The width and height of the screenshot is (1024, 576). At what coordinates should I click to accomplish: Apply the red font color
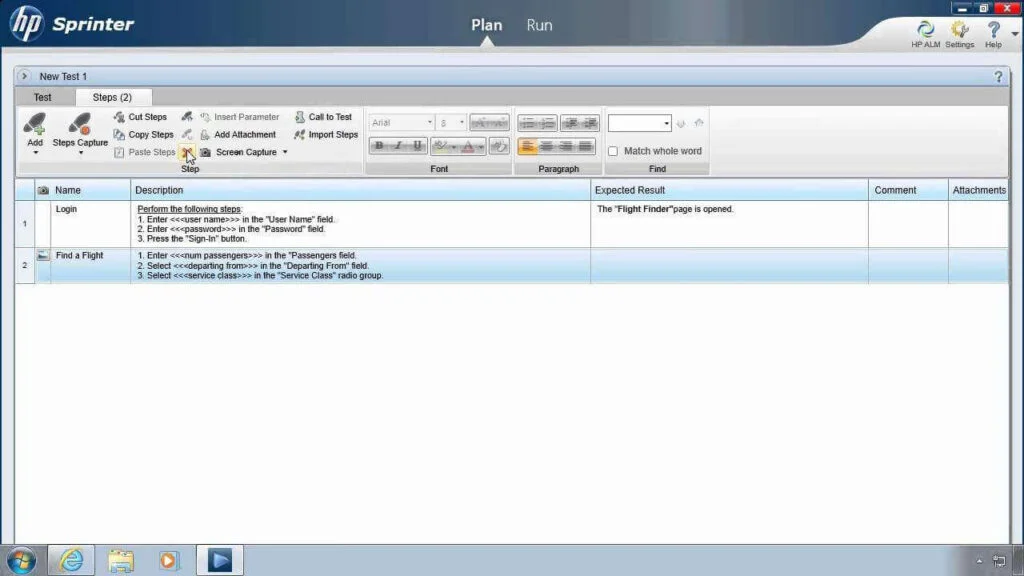(x=468, y=146)
